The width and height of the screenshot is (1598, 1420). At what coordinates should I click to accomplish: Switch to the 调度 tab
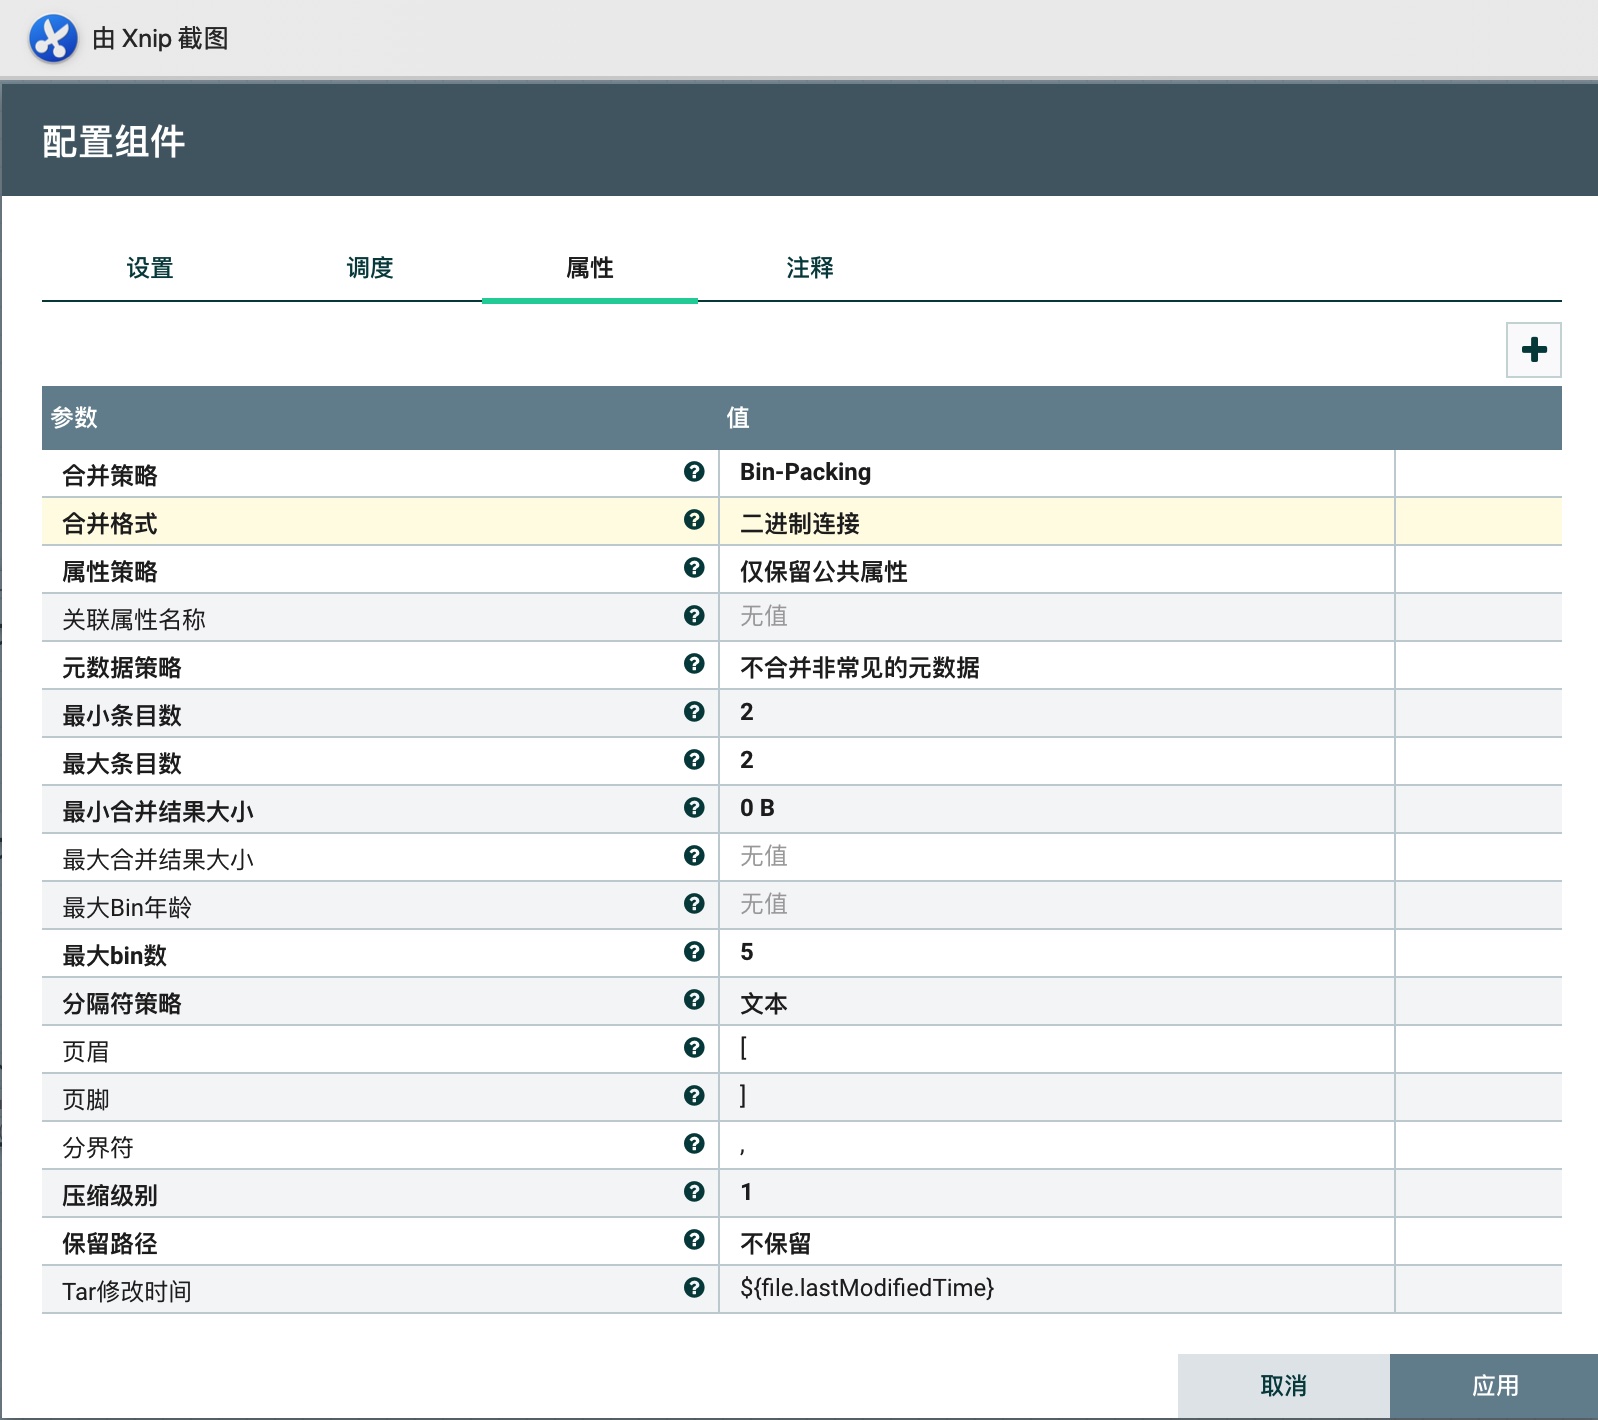click(370, 268)
